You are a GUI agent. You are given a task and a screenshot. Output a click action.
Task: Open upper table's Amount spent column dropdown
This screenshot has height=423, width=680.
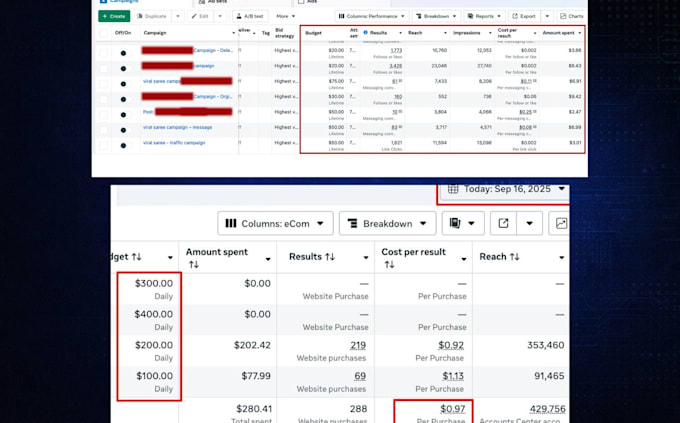pyautogui.click(x=580, y=33)
